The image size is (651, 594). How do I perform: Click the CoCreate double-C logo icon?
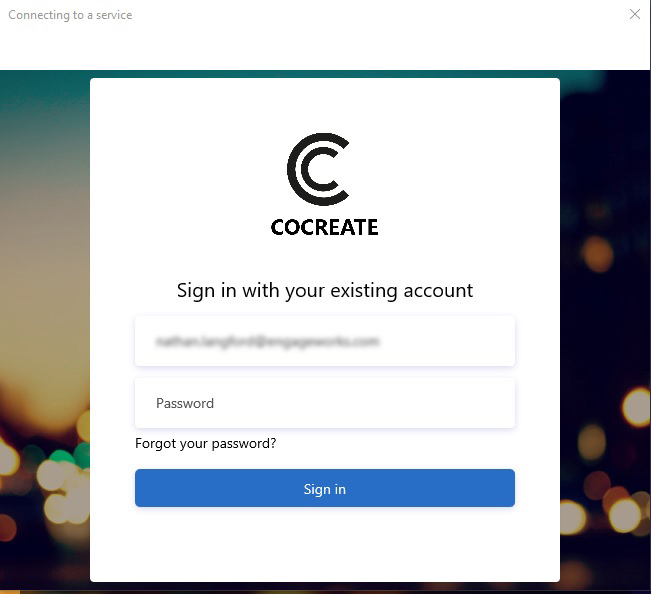click(318, 169)
